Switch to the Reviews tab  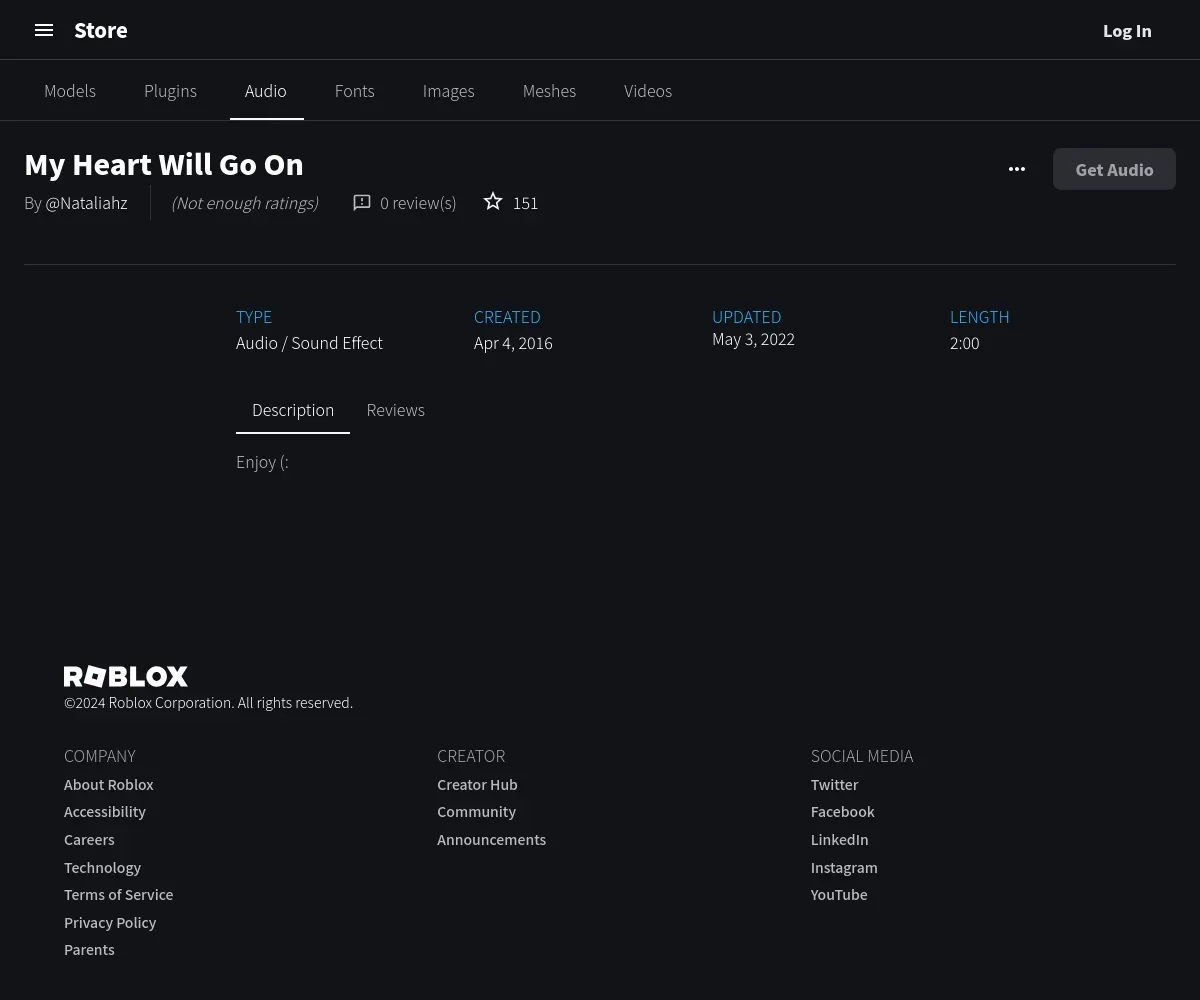click(x=395, y=410)
